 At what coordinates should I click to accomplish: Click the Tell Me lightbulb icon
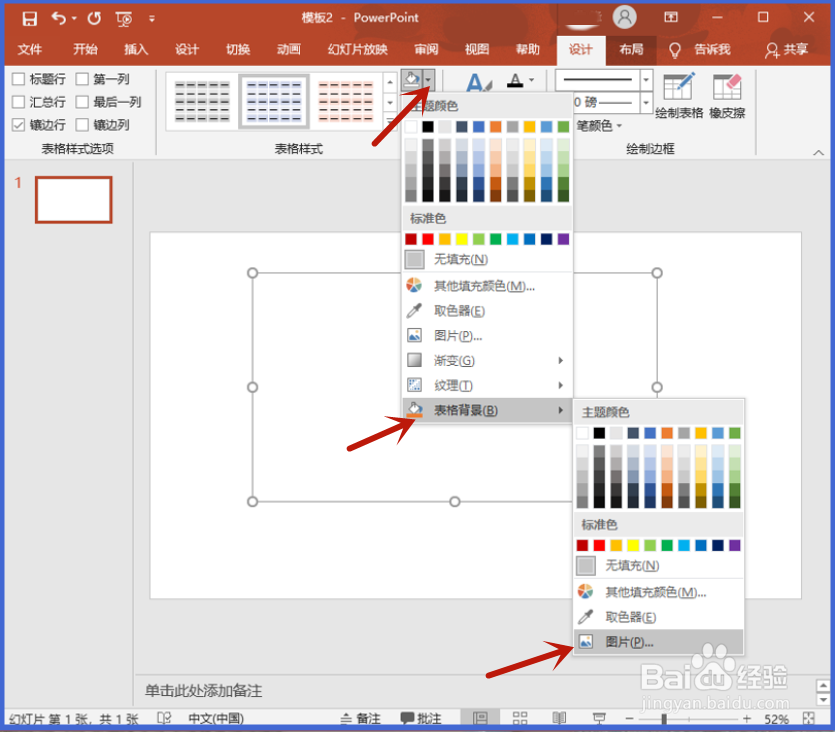click(x=675, y=51)
